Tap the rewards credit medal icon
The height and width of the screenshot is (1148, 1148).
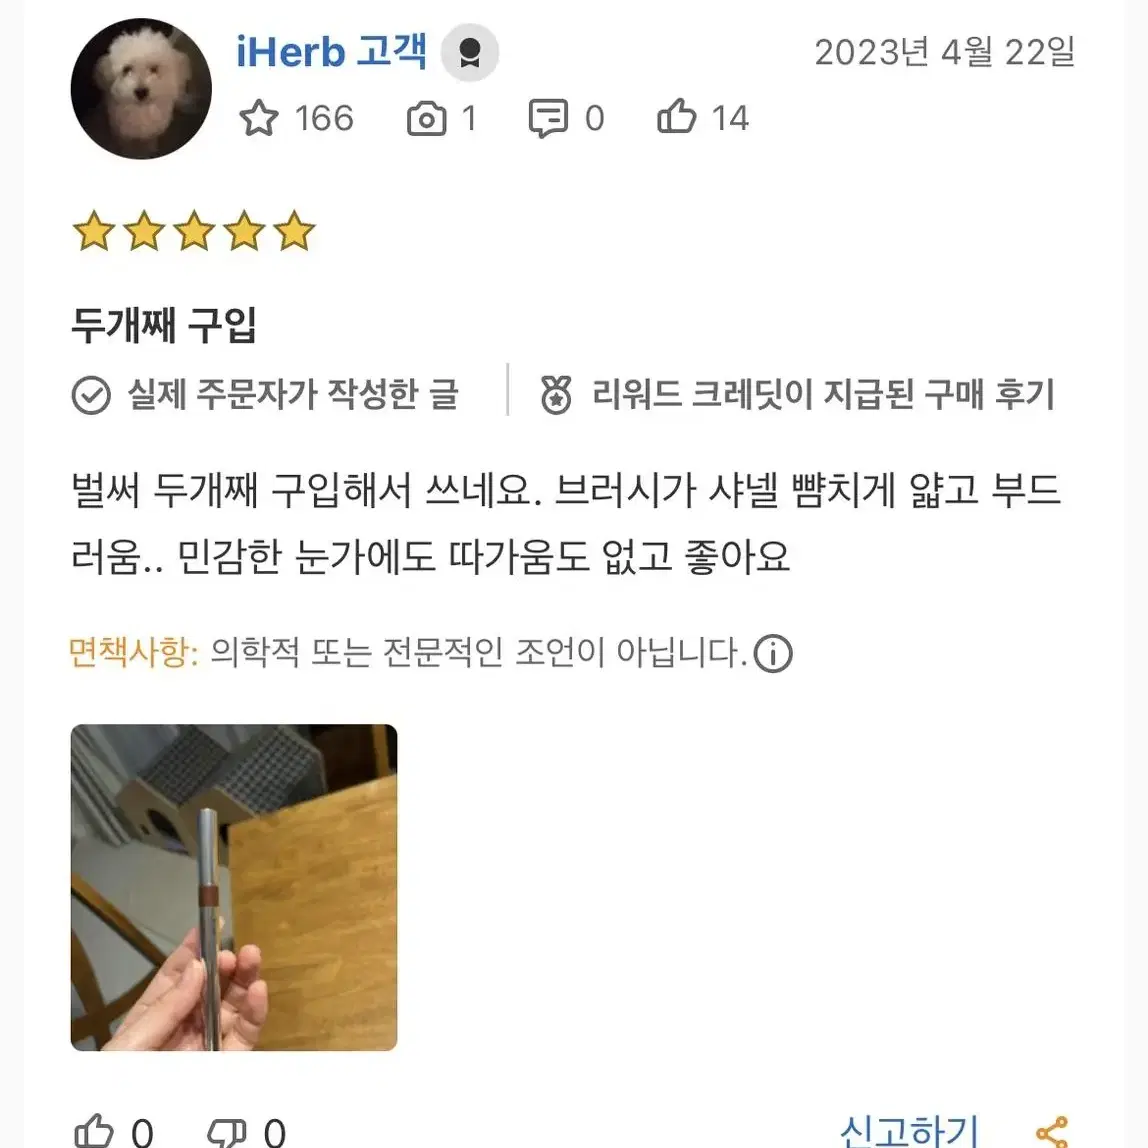(x=556, y=395)
